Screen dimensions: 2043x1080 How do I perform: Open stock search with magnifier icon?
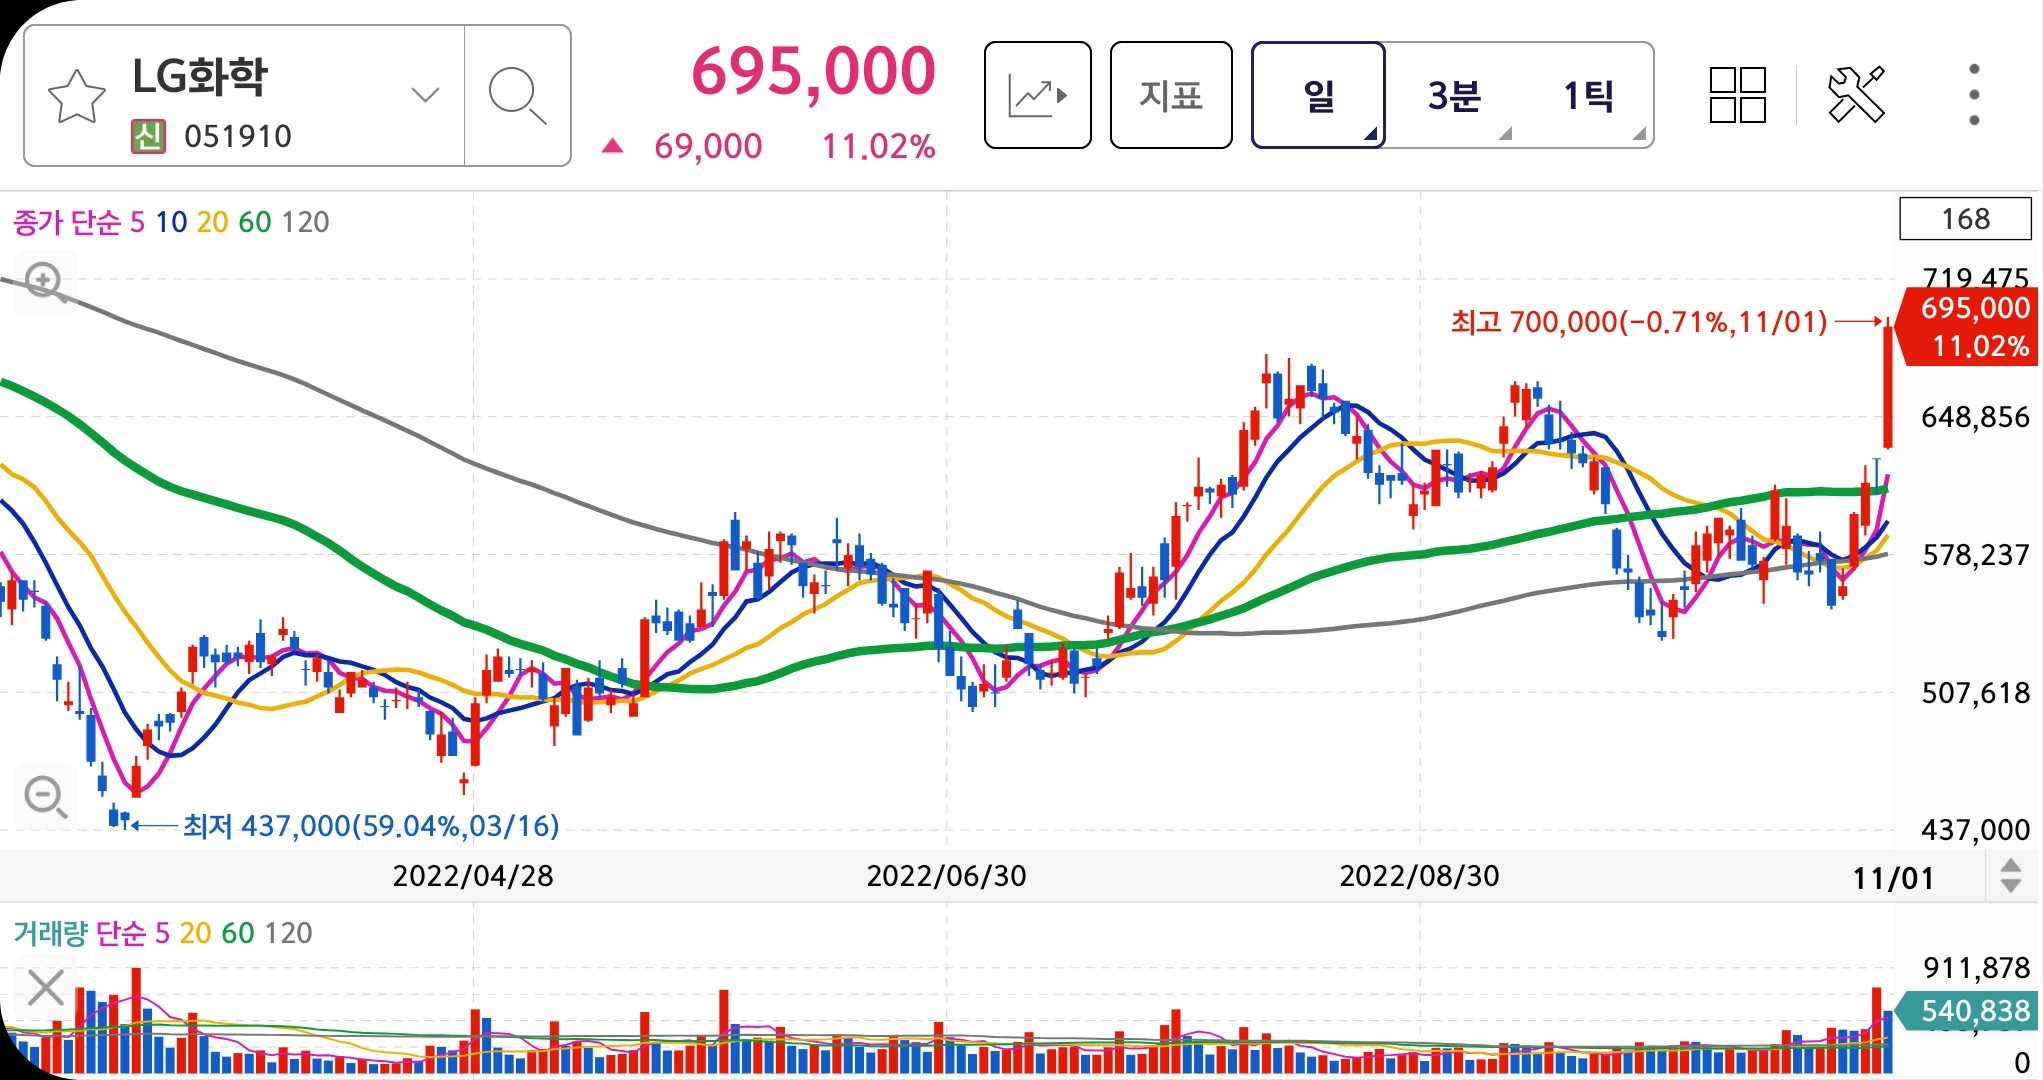(x=517, y=96)
